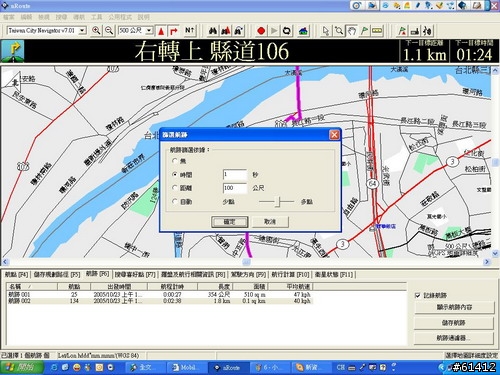Switch to the 航行計算 [F10] tab
The width and height of the screenshot is (500, 375).
tap(290, 275)
